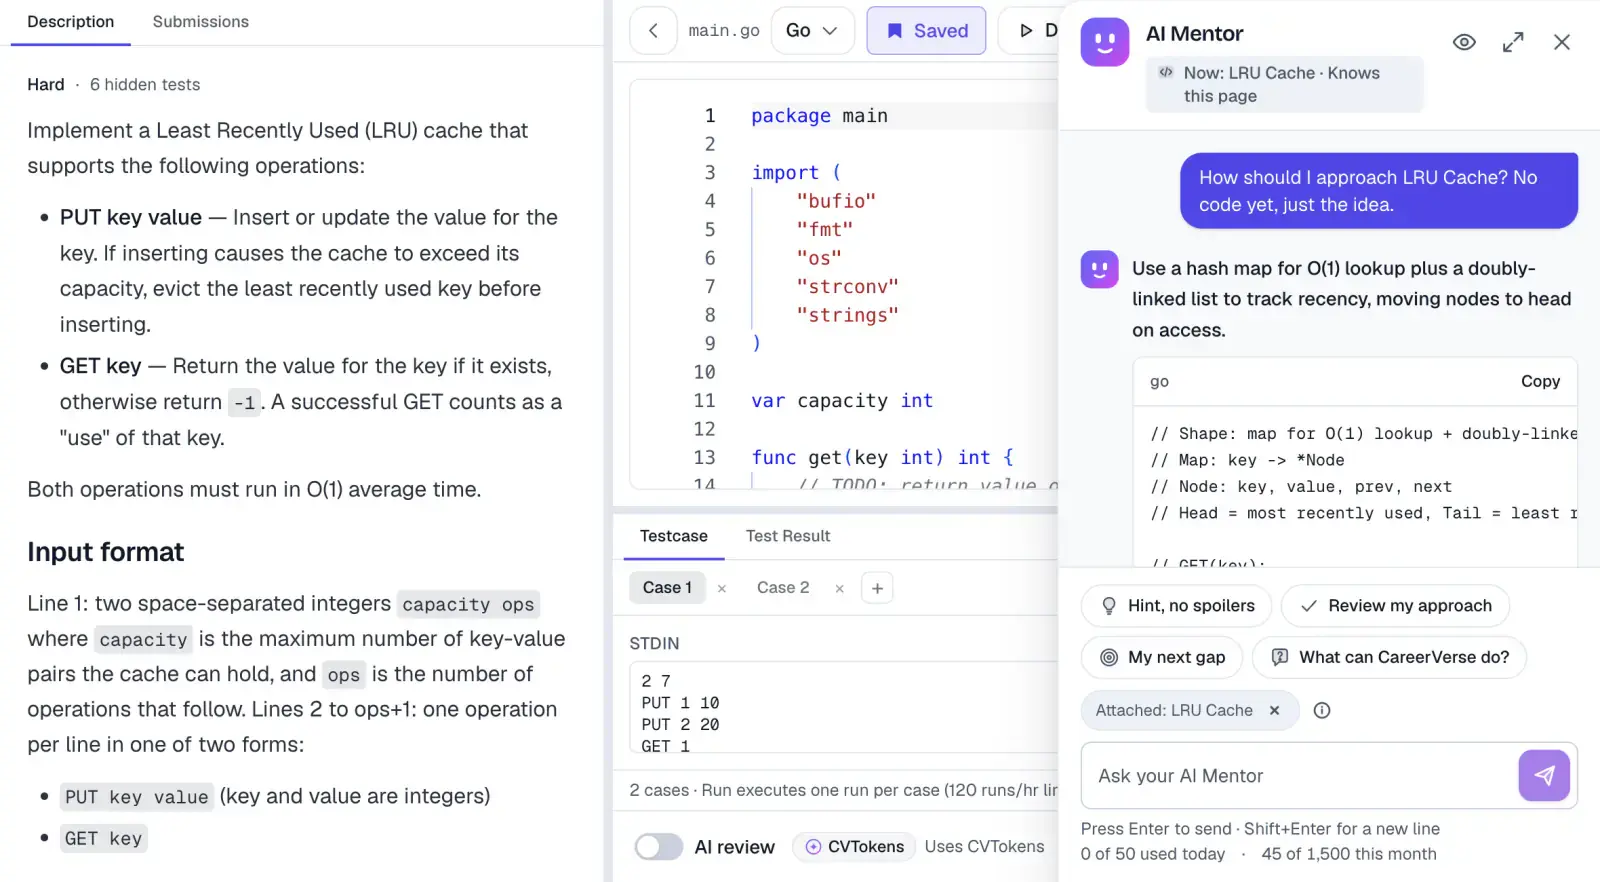Click the main.go file name
The width and height of the screenshot is (1600, 882).
coord(724,31)
